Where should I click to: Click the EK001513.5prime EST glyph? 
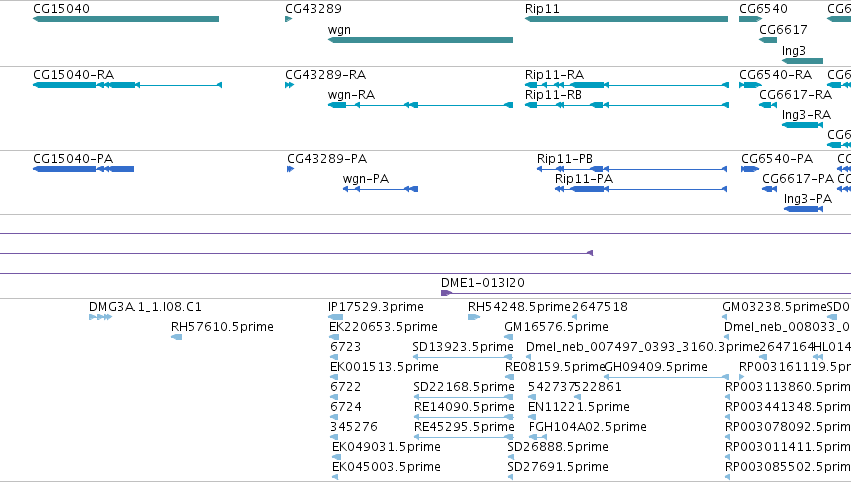coord(334,377)
